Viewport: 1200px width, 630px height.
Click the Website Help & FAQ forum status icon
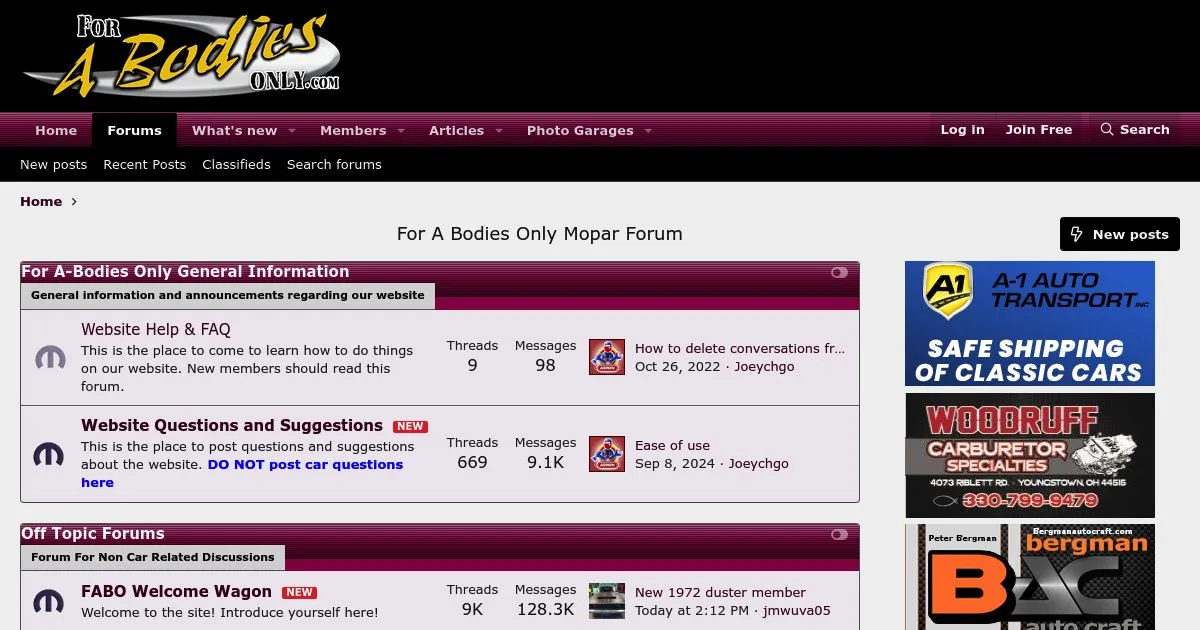click(x=50, y=358)
